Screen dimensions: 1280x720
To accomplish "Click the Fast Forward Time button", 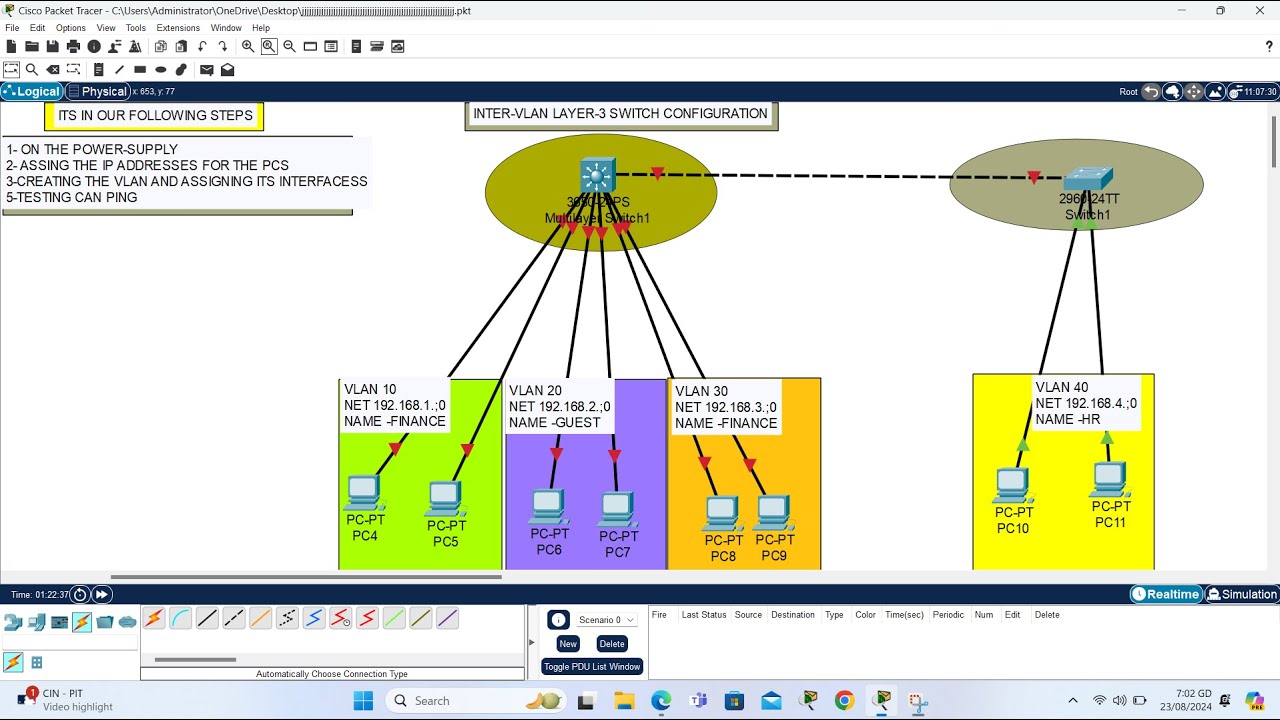I will [102, 594].
